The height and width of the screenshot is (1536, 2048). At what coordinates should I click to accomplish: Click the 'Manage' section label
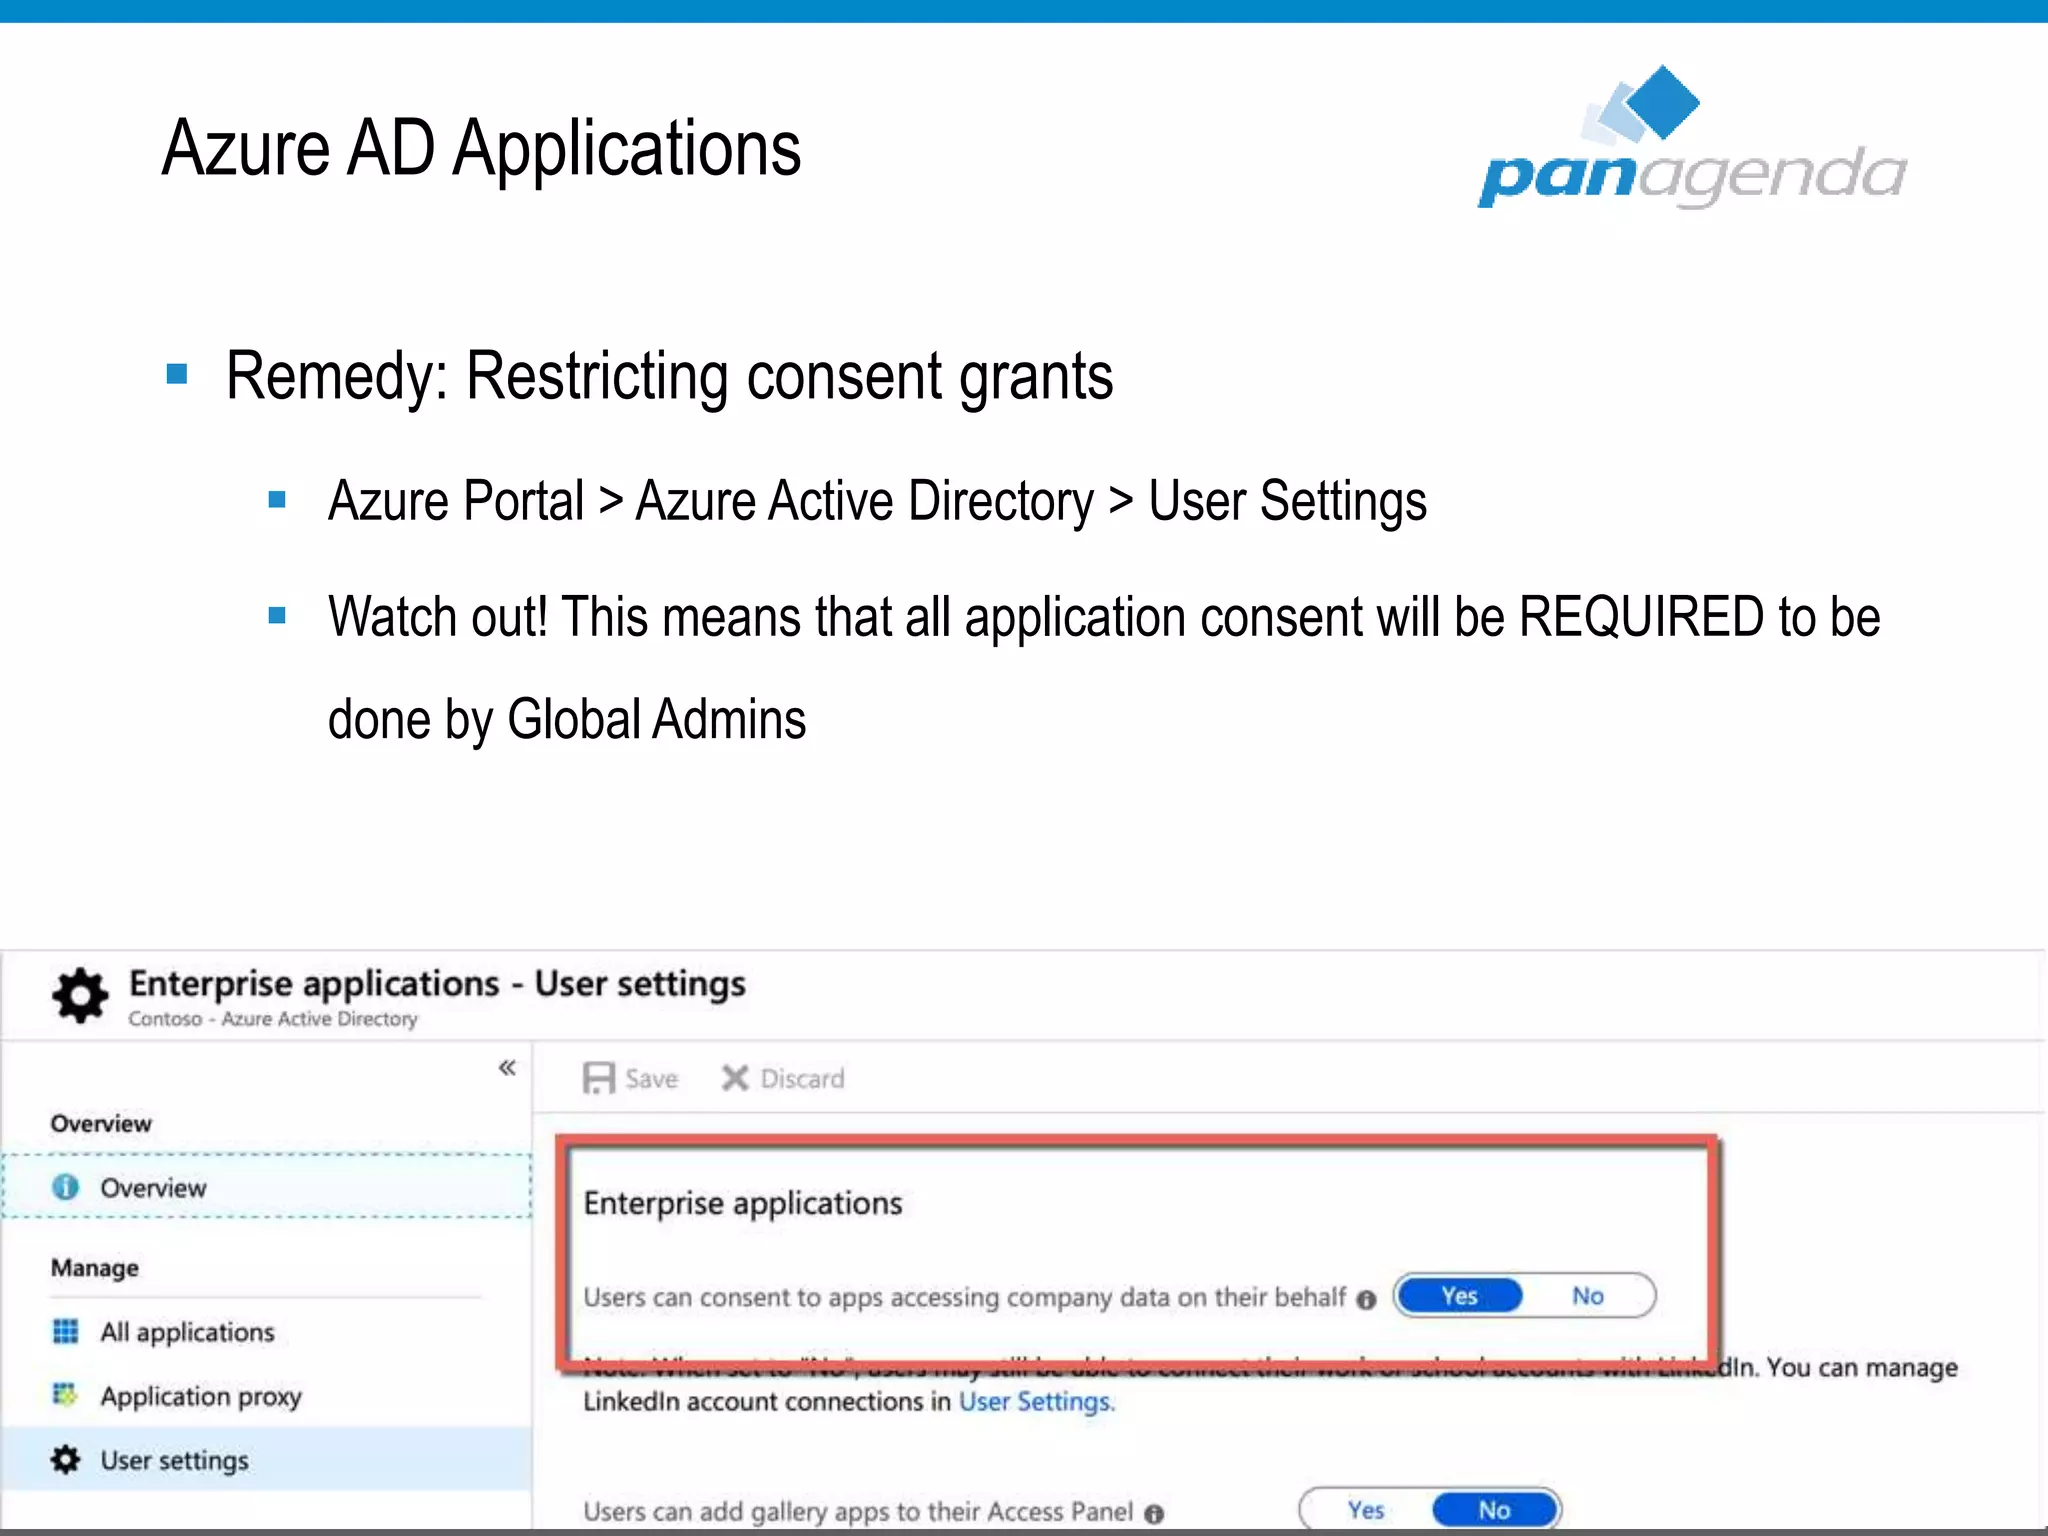tap(95, 1268)
